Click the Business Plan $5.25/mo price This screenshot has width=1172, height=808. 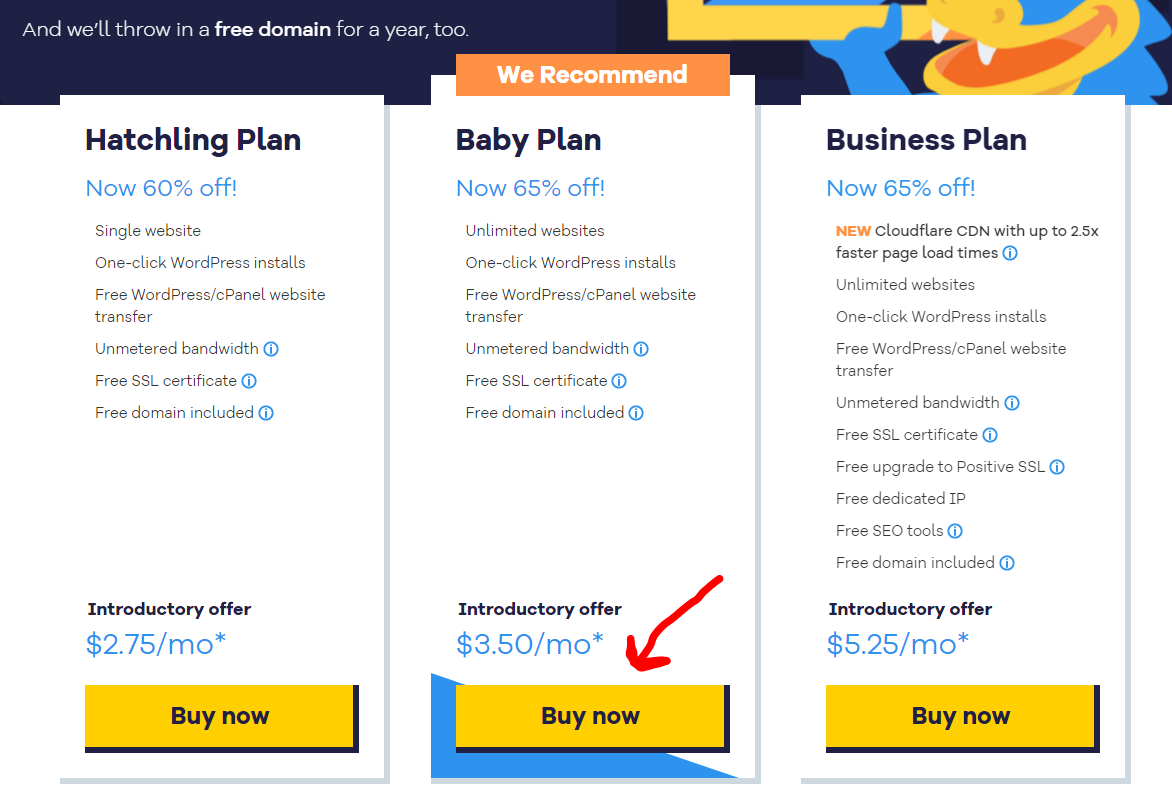pyautogui.click(x=898, y=644)
